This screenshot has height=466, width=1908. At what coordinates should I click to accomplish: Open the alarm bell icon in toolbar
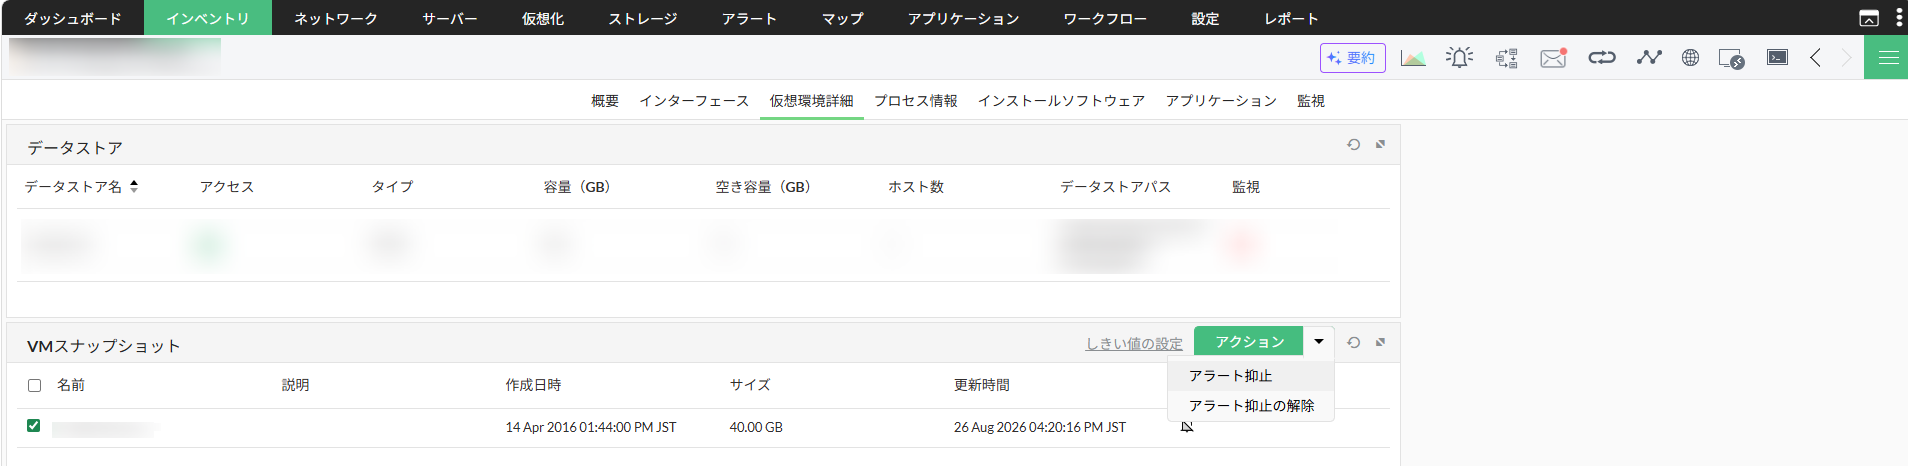(x=1459, y=58)
